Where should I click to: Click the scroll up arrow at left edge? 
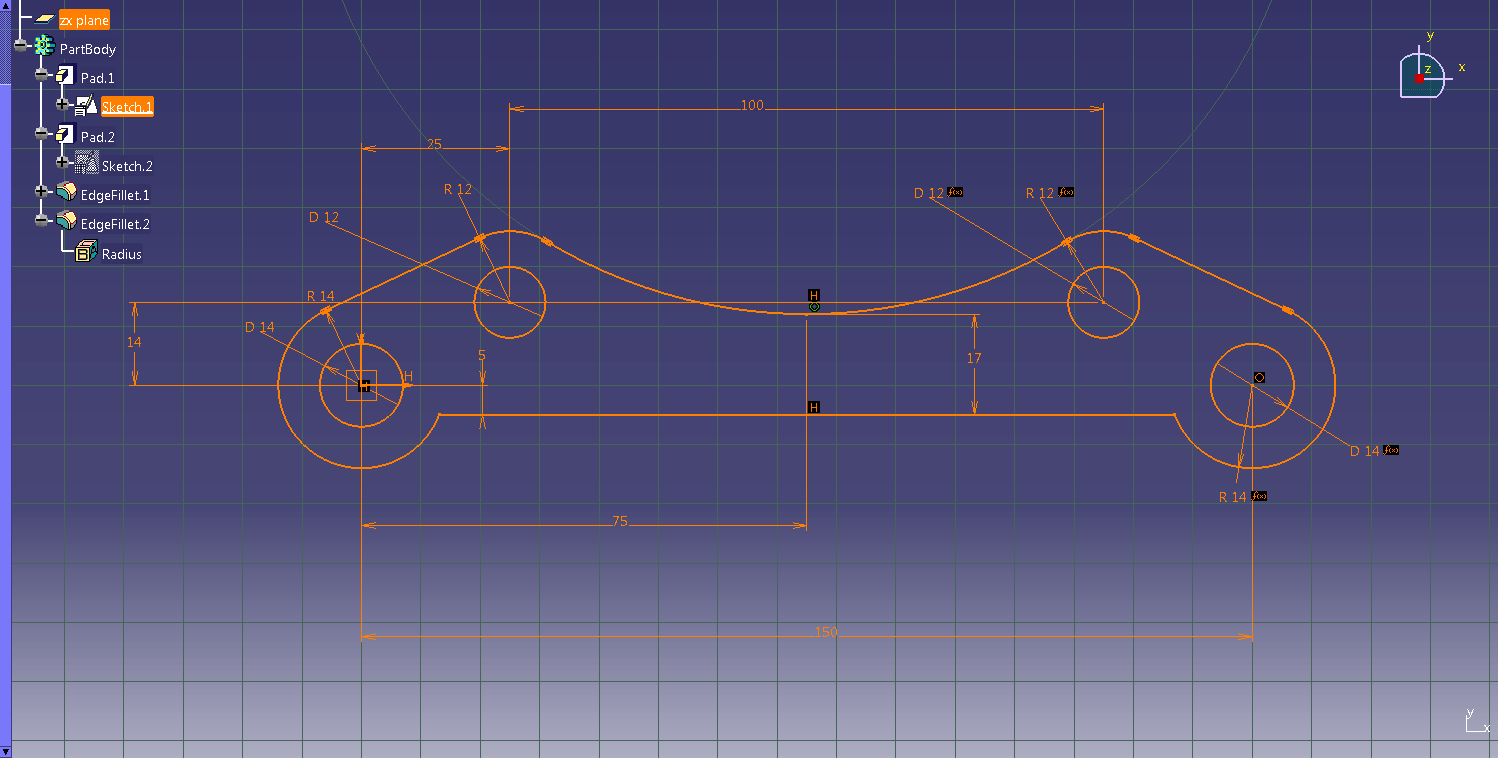point(5,6)
